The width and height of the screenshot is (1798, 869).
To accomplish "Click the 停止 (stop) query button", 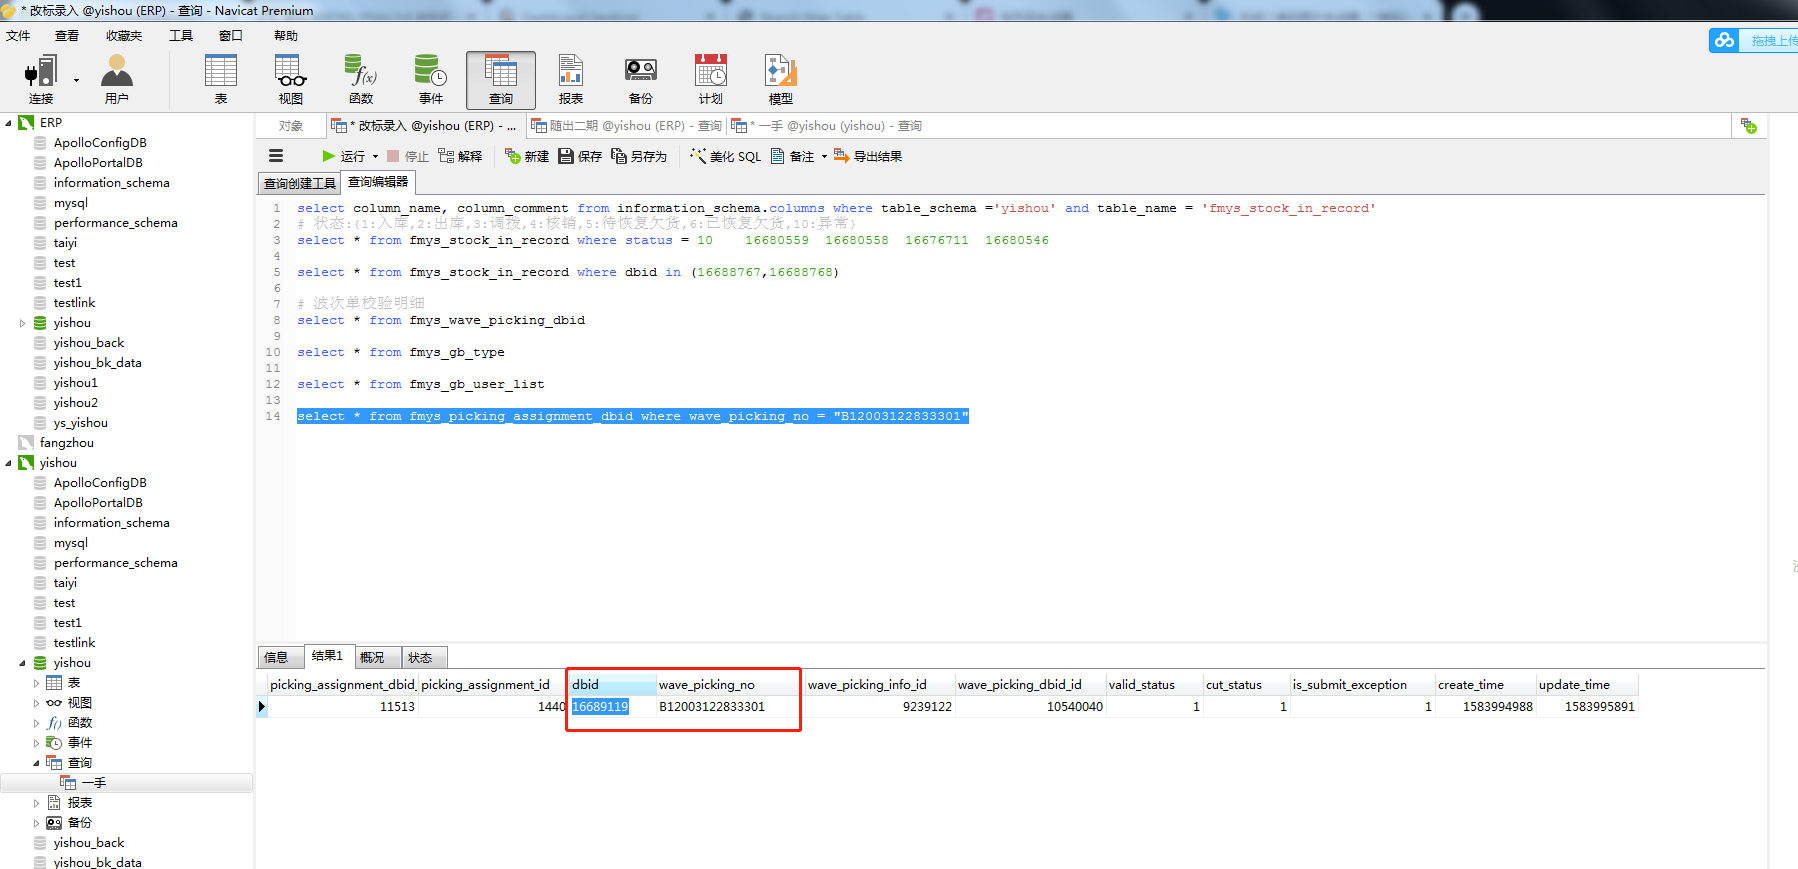I will (x=408, y=156).
